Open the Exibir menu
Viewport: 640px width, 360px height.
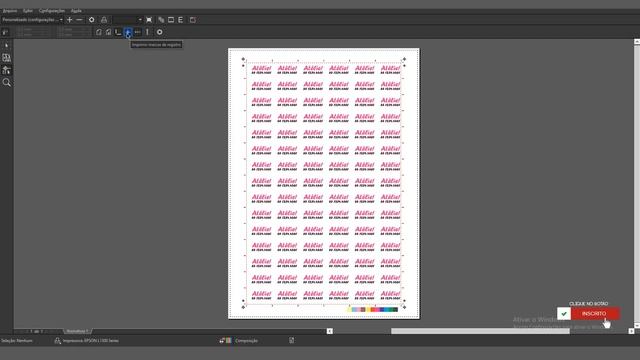pyautogui.click(x=28, y=11)
